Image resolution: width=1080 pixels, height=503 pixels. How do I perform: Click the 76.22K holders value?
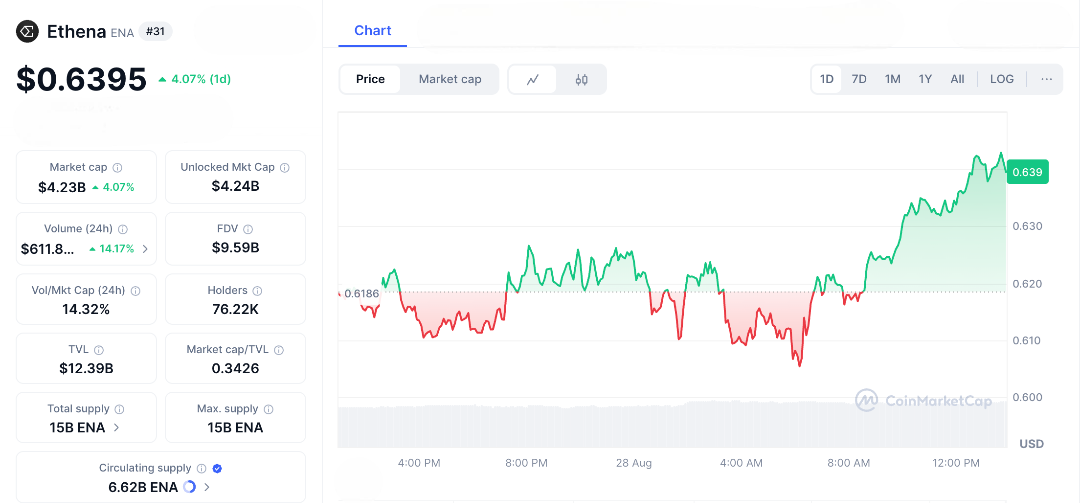point(236,309)
